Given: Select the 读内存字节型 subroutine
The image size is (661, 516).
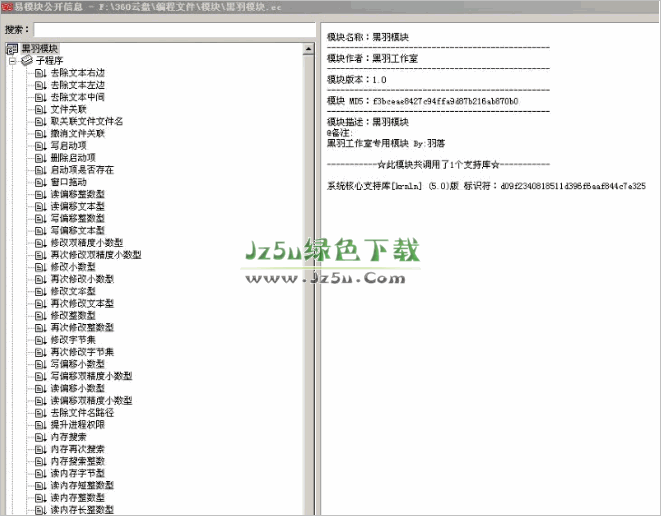Looking at the screenshot, I should [78, 473].
